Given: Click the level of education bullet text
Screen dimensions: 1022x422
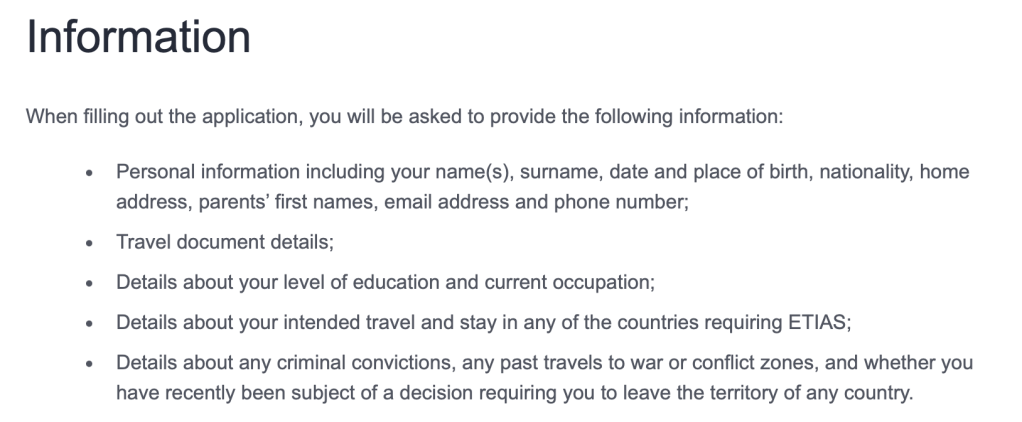Looking at the screenshot, I should pyautogui.click(x=385, y=283).
